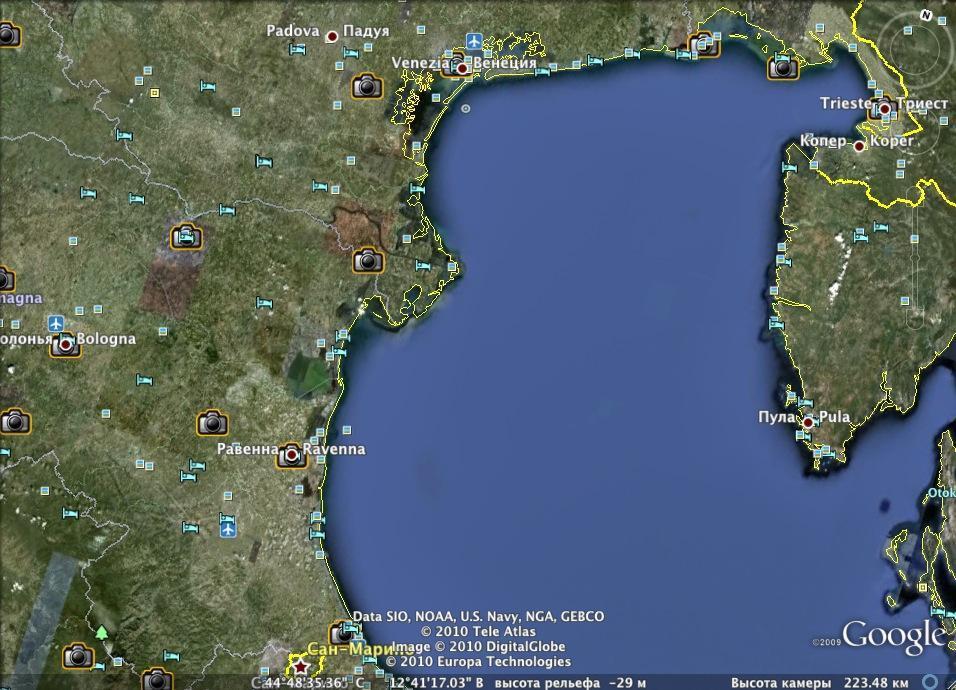Click the Pula city placemark dot
The height and width of the screenshot is (690, 956).
[x=808, y=423]
